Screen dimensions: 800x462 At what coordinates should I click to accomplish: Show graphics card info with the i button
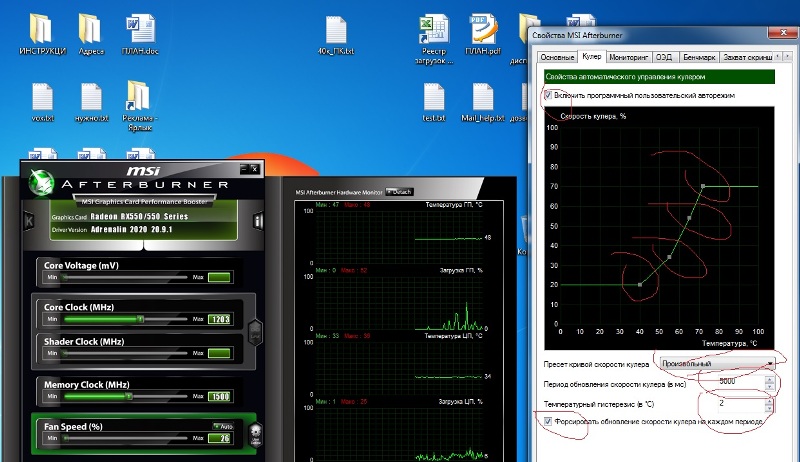click(258, 220)
